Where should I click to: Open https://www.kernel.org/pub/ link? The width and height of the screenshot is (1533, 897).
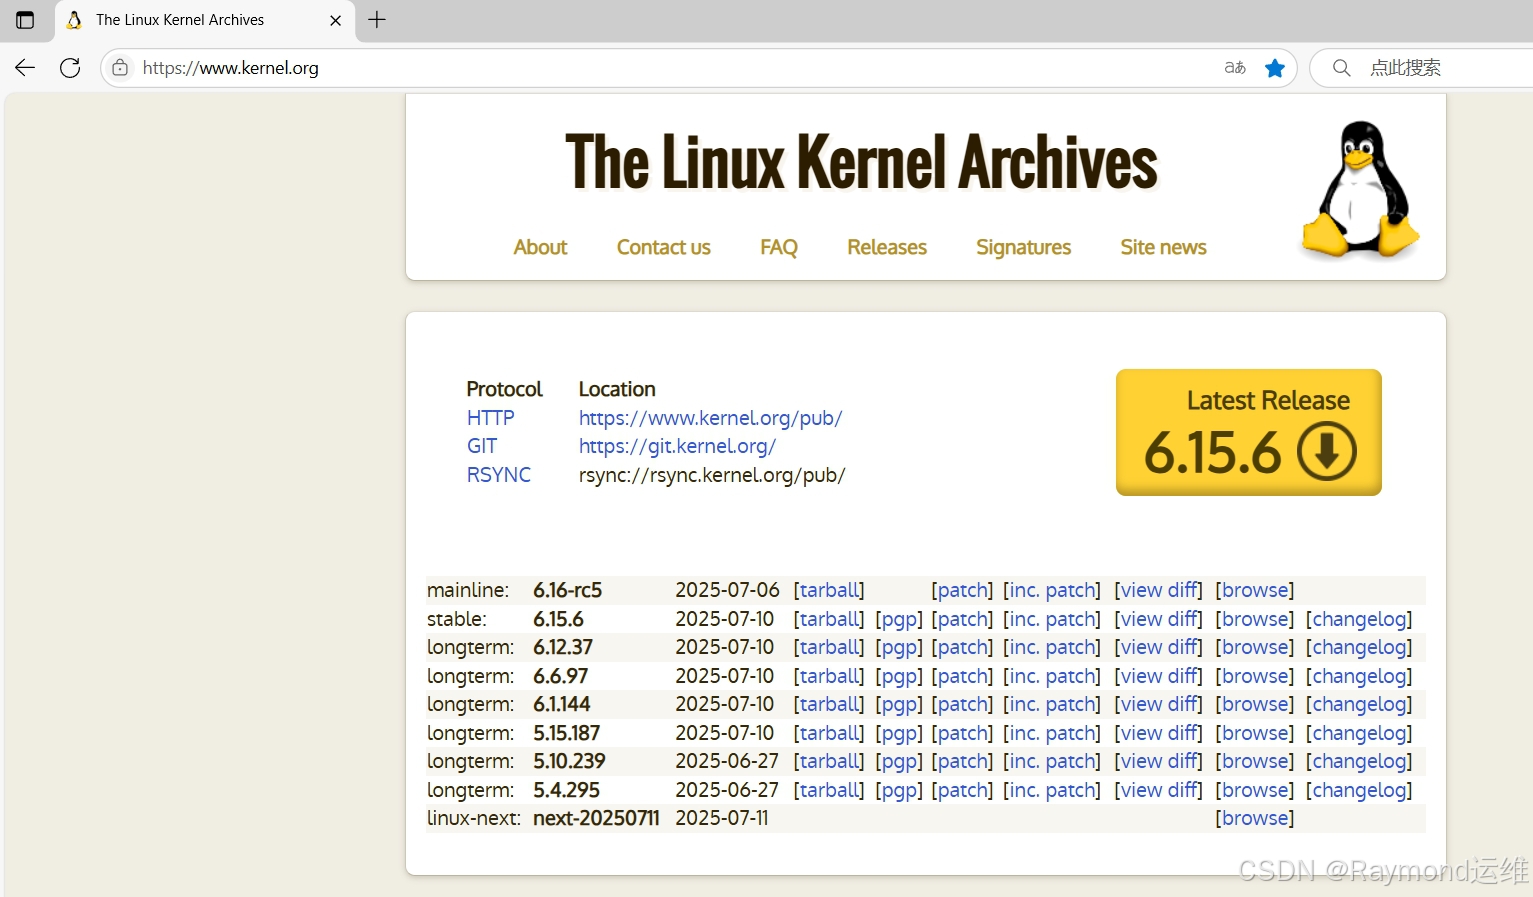click(710, 418)
